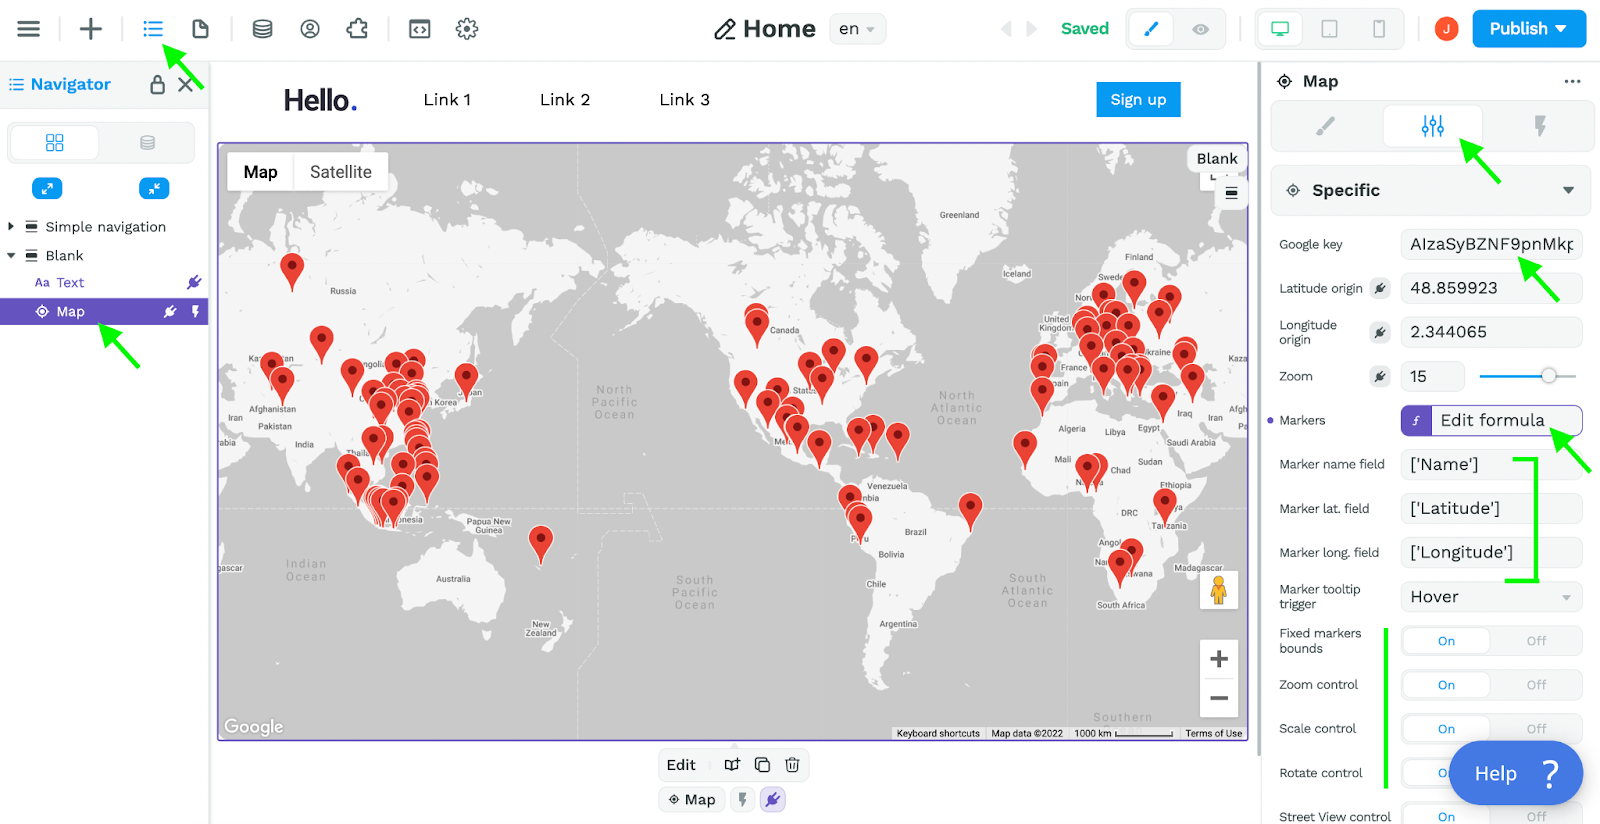1600x824 pixels.
Task: Click the Street View pegman icon
Action: click(1219, 590)
